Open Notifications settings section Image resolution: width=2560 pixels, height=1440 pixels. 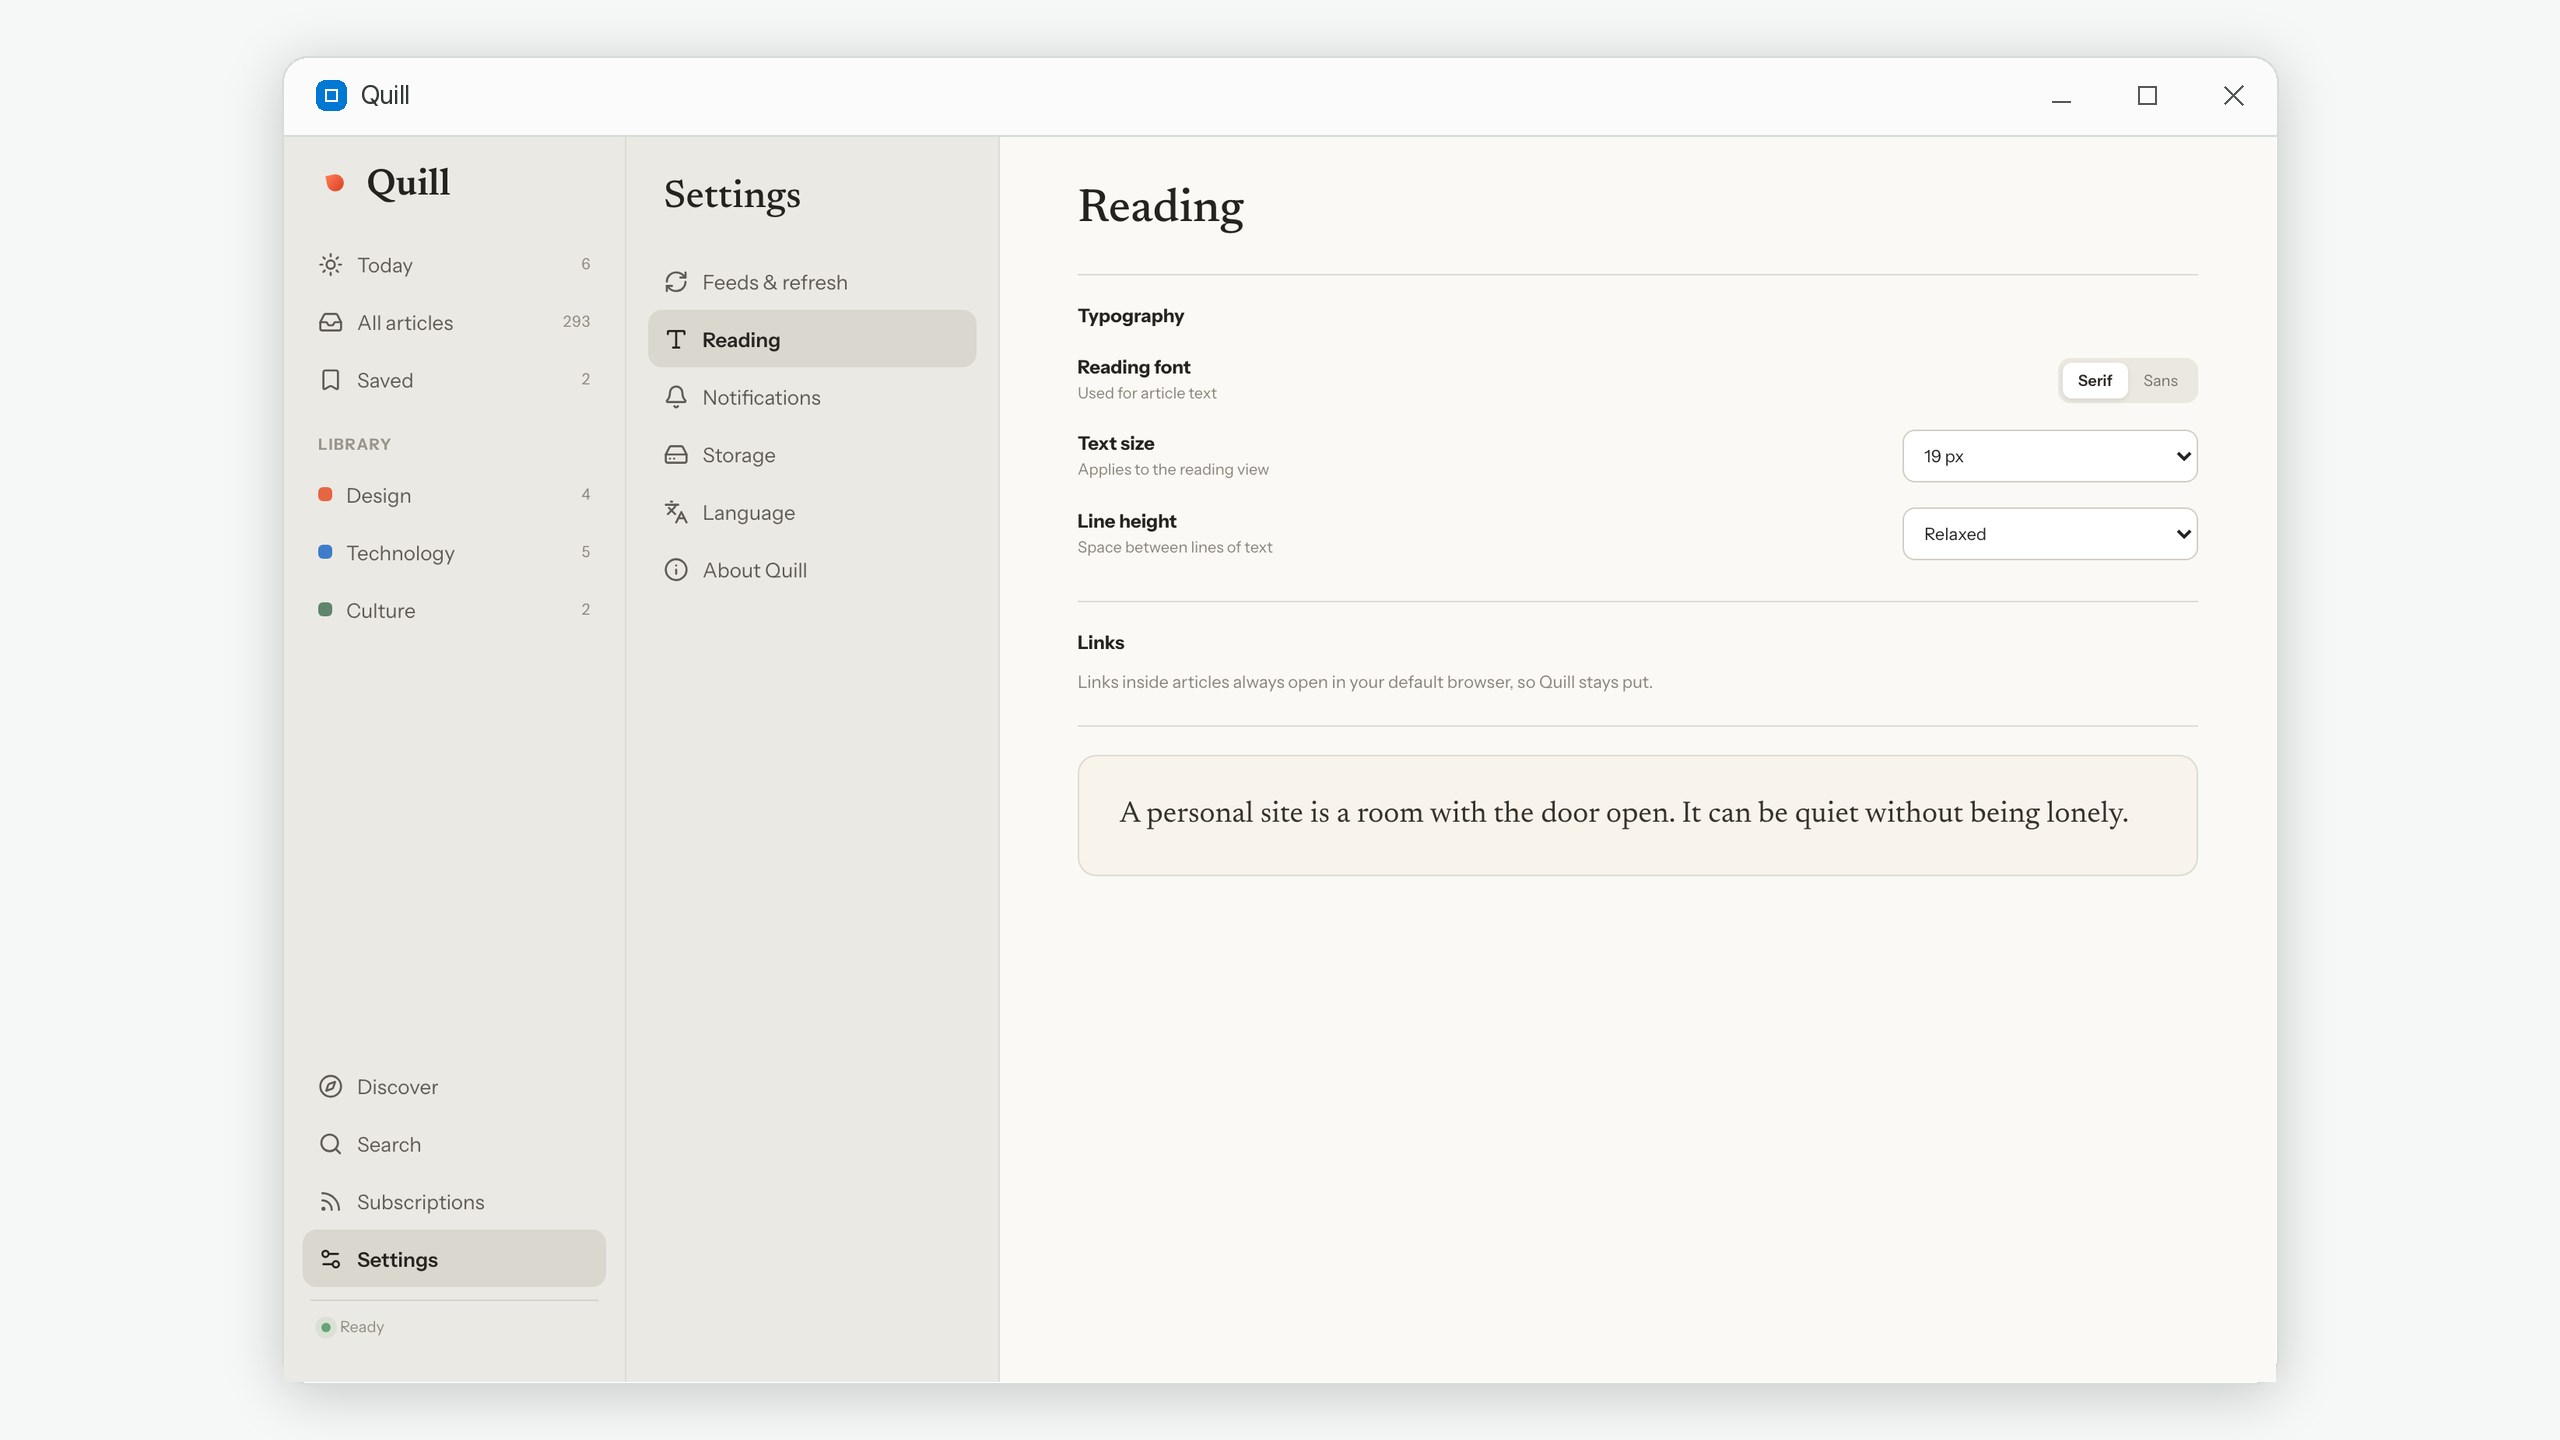click(x=812, y=397)
